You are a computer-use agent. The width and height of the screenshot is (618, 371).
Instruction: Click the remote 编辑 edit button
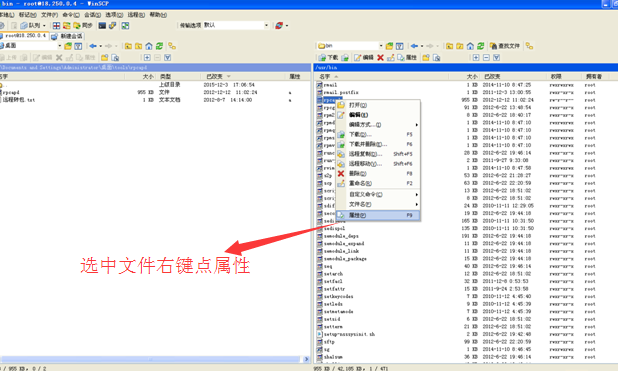(363, 58)
